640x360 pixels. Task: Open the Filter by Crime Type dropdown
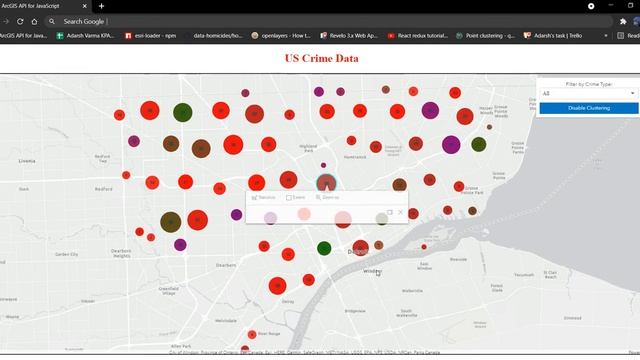[x=589, y=93]
